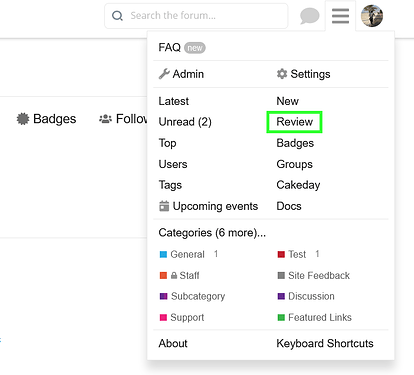Viewport: 414px width, 375px height.
Task: Open the Support category
Action: 182,317
